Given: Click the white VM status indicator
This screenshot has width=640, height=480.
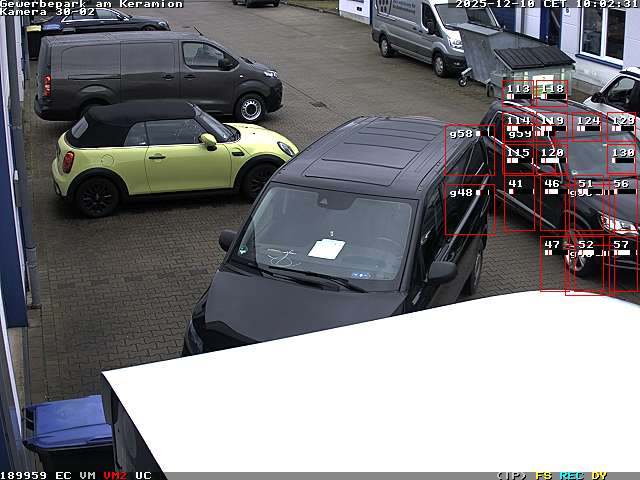Looking at the screenshot, I should 88,475.
